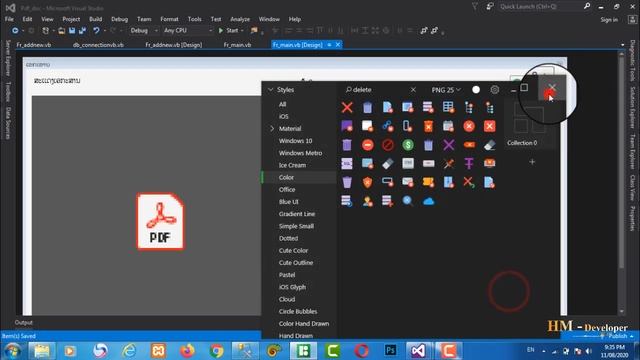Pick the delete document icon in first row

387,107
